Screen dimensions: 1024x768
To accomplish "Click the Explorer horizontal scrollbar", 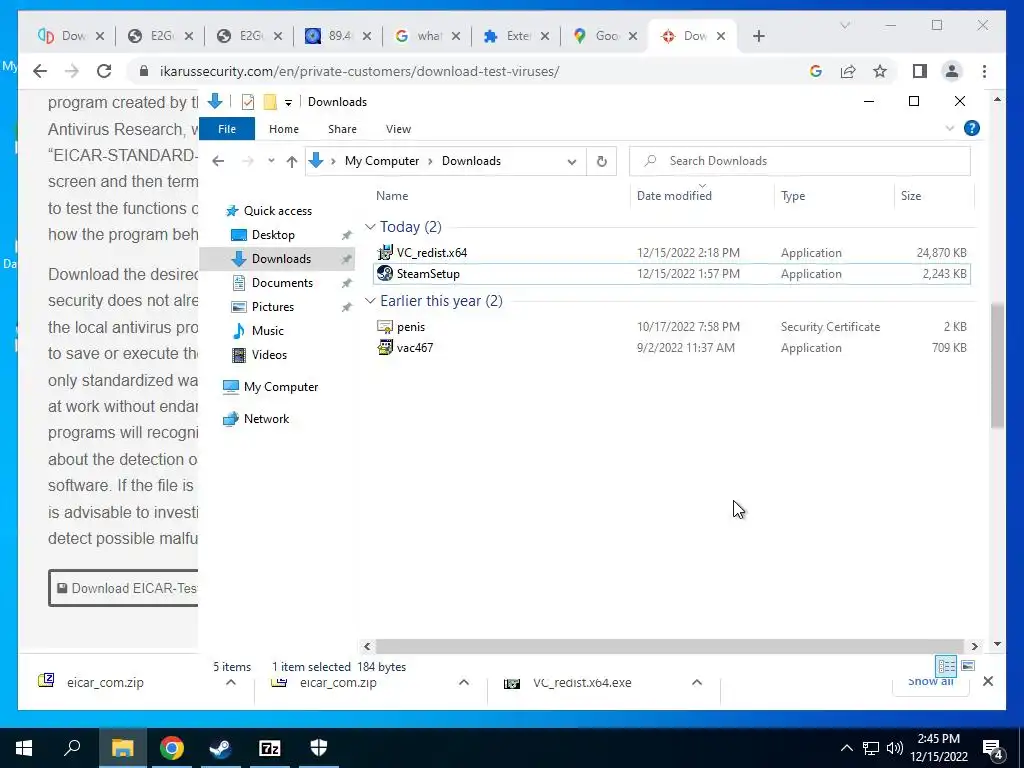I will 670,646.
